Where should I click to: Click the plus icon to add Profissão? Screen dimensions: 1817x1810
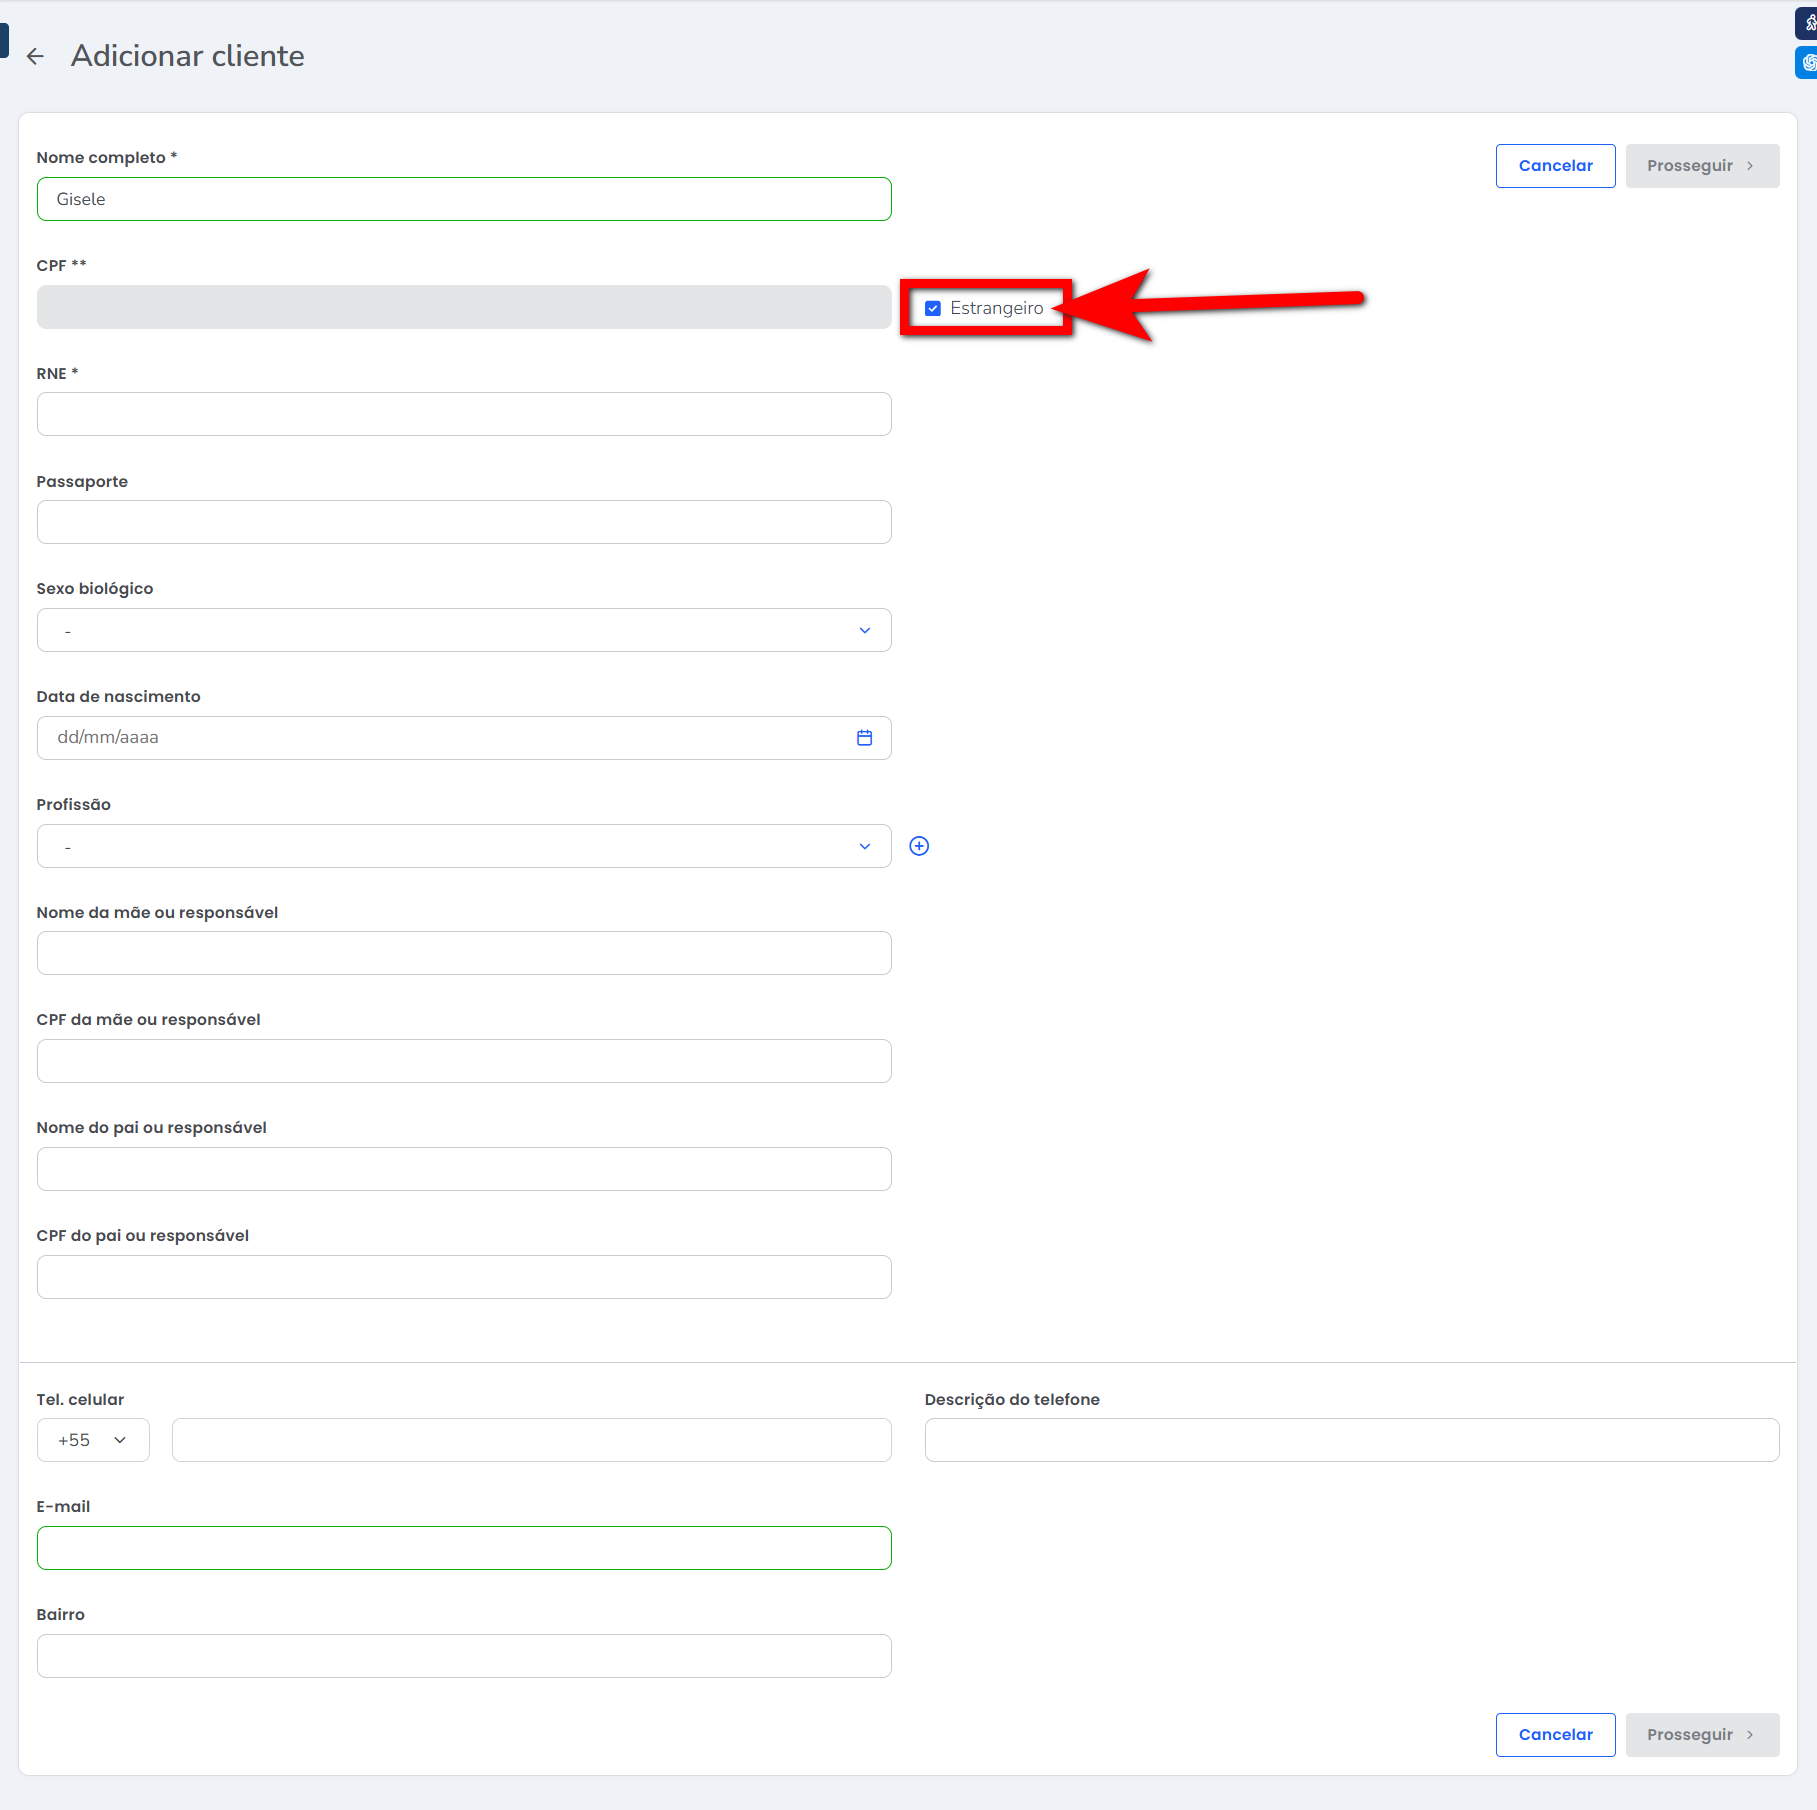[x=919, y=846]
